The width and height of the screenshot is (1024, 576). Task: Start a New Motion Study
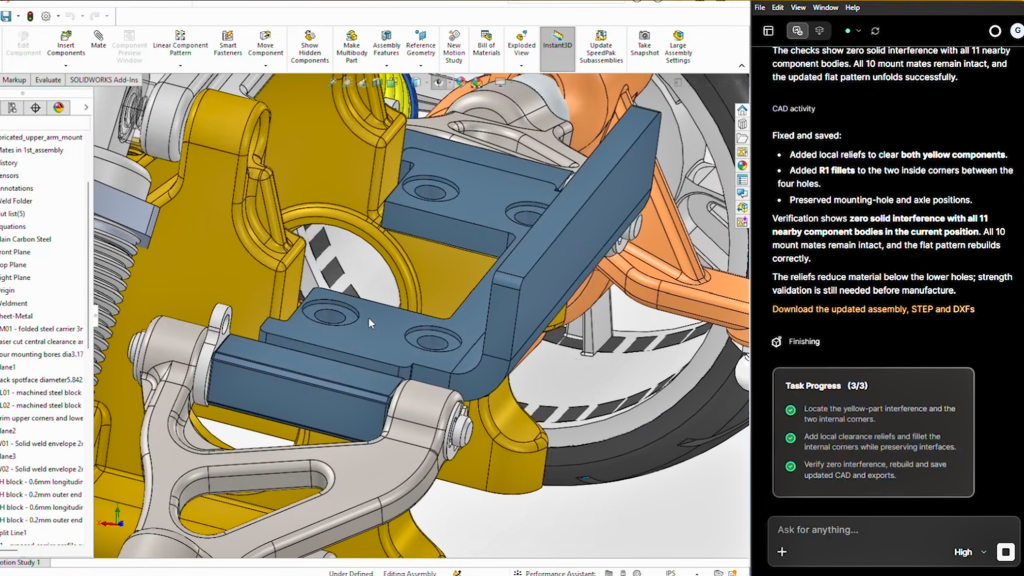point(454,47)
